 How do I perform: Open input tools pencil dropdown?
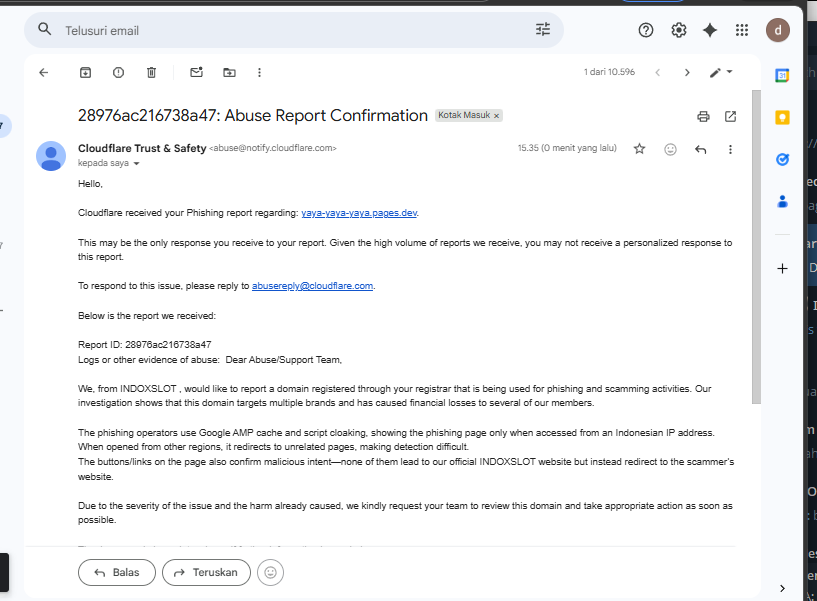(x=721, y=72)
